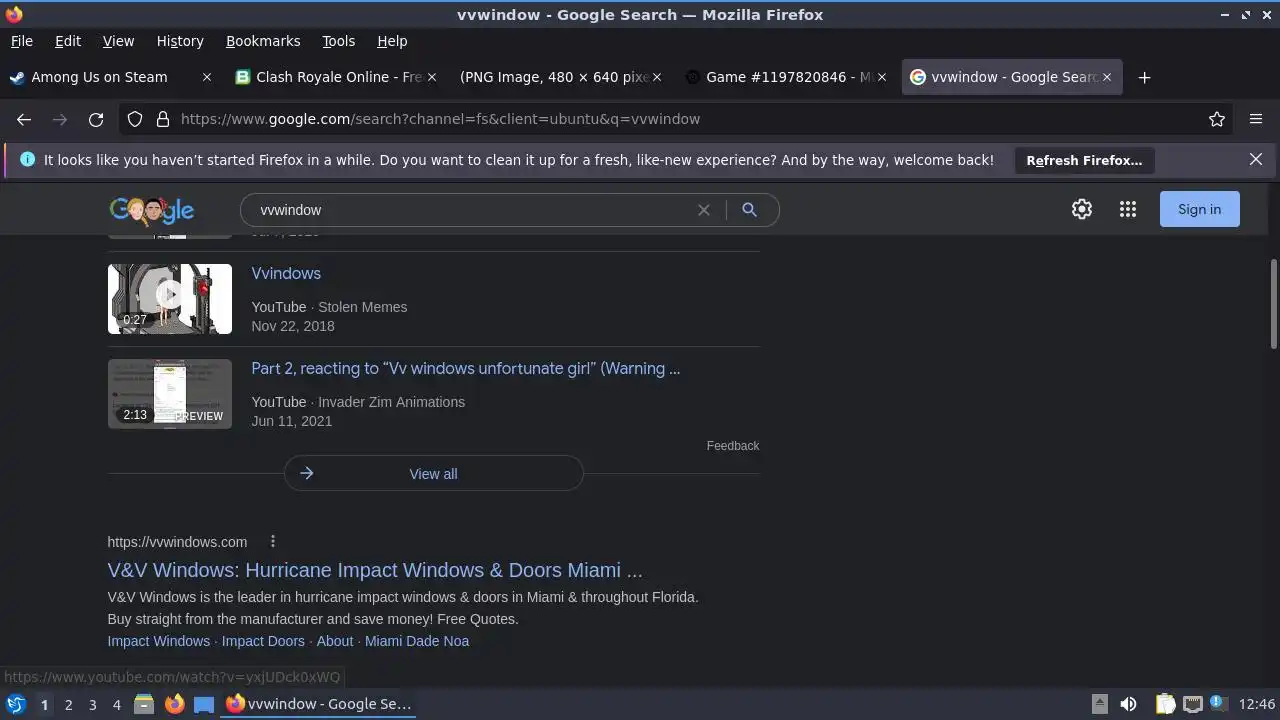
Task: Open the Part 2 reacting video link
Action: [x=466, y=368]
